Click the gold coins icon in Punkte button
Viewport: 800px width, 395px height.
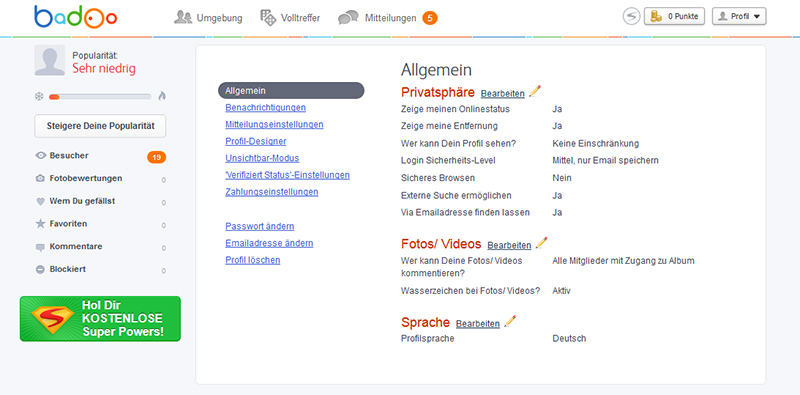(x=657, y=16)
